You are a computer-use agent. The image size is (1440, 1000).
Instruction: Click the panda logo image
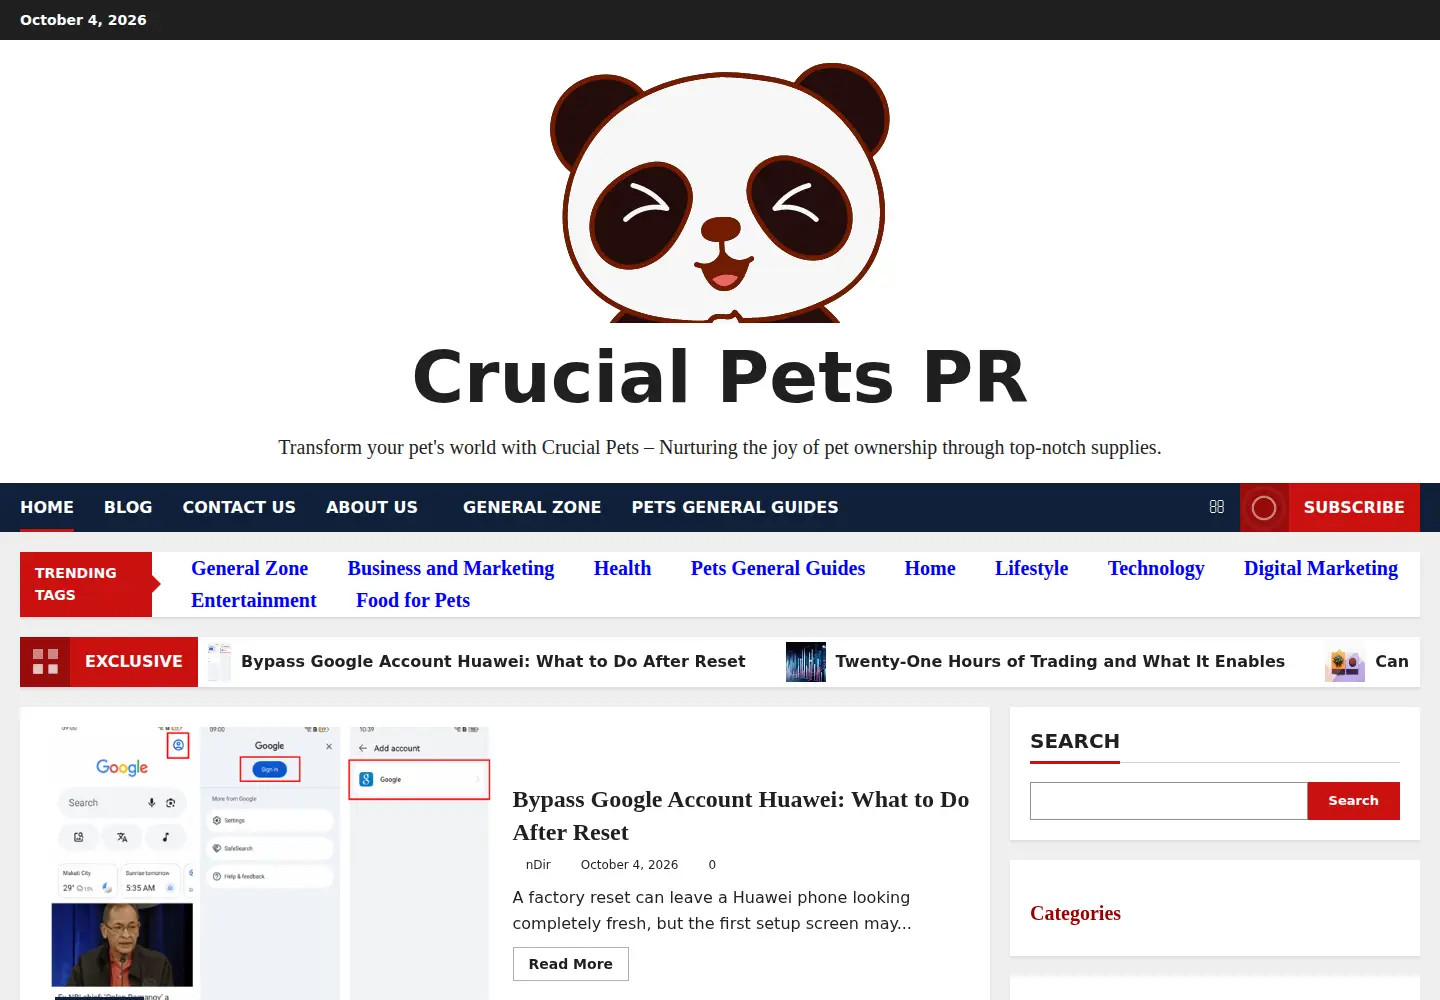[720, 192]
